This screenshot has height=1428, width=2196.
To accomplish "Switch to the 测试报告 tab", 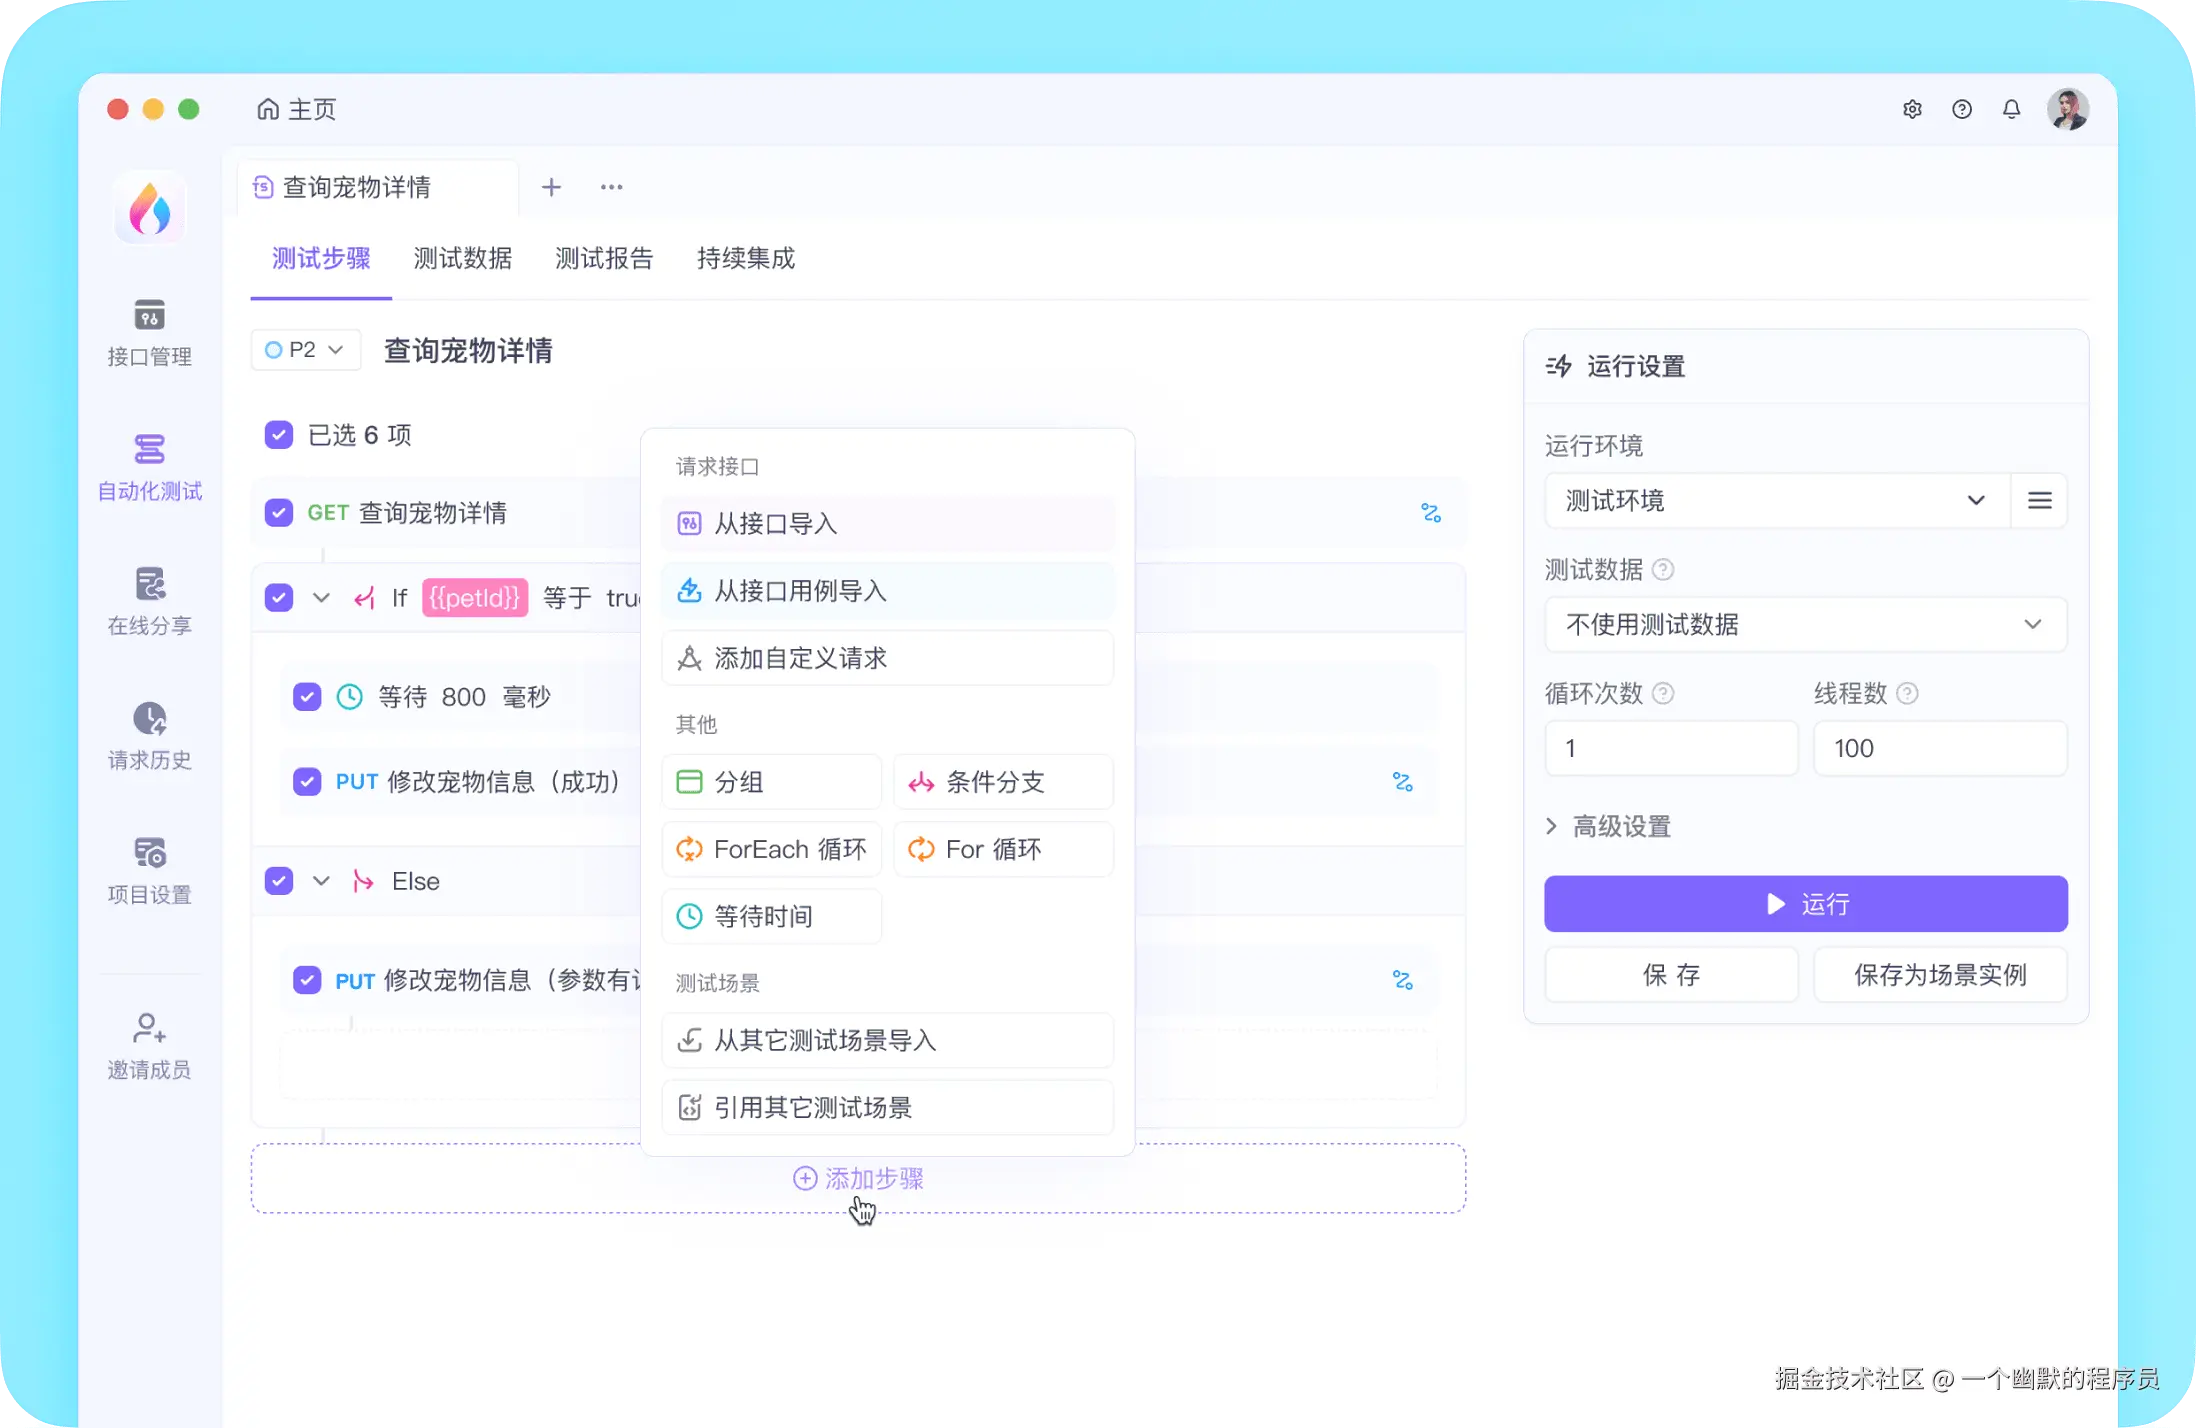I will [604, 259].
